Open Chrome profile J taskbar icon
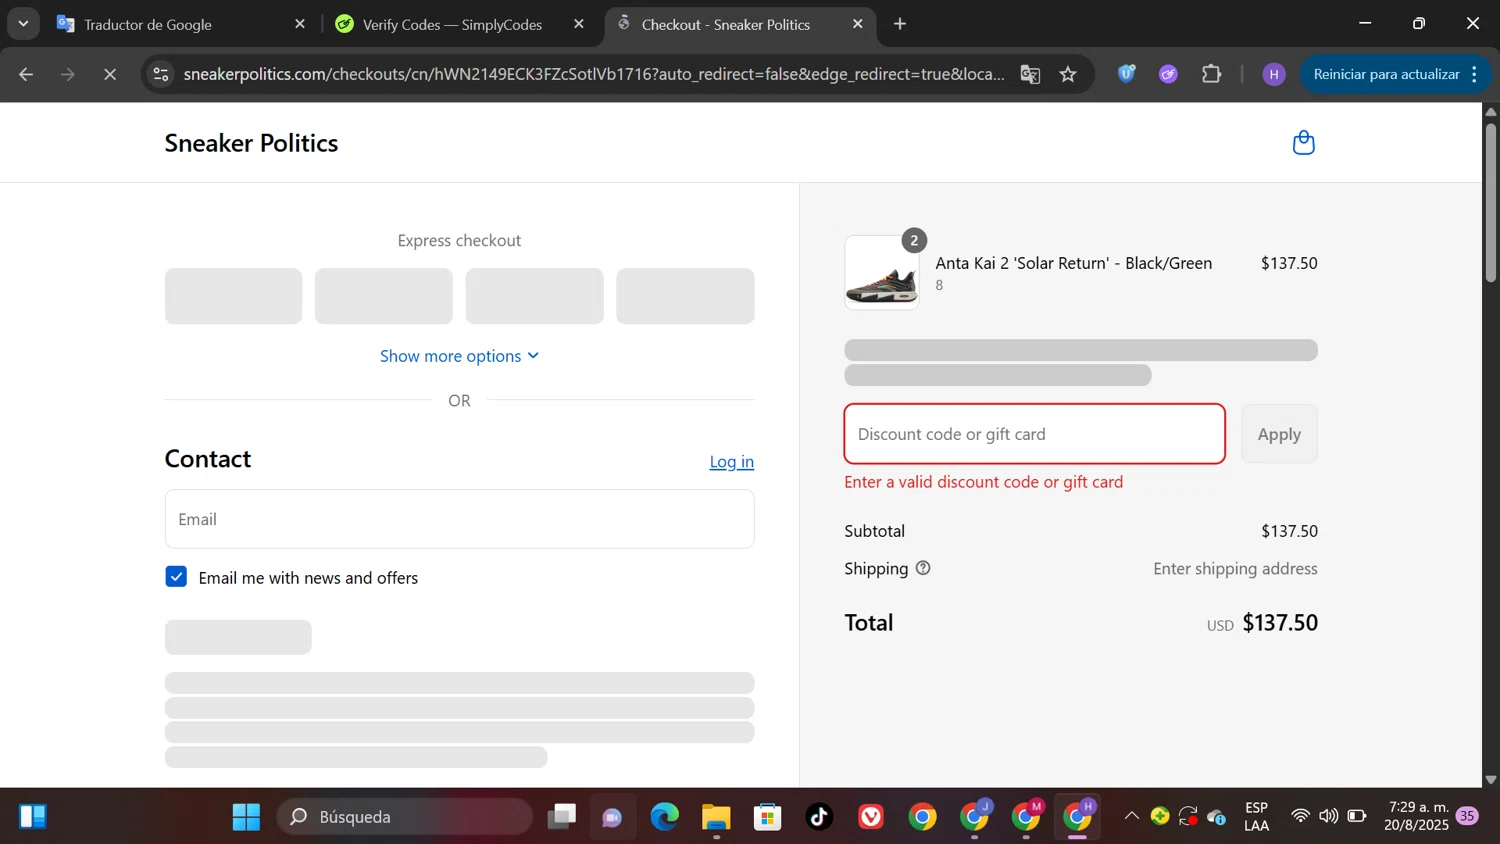Image resolution: width=1500 pixels, height=844 pixels. [975, 817]
